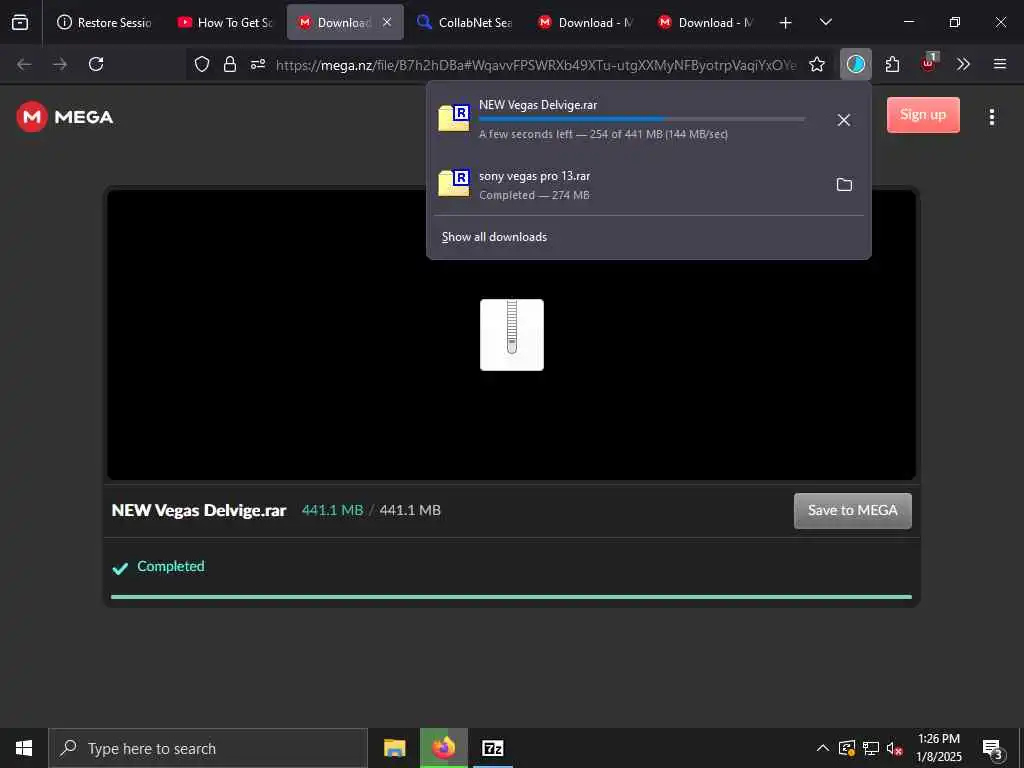Screen dimensions: 1024x768
Task: Switch to the fifth tab, a MEGA Download tab
Action: [585, 22]
